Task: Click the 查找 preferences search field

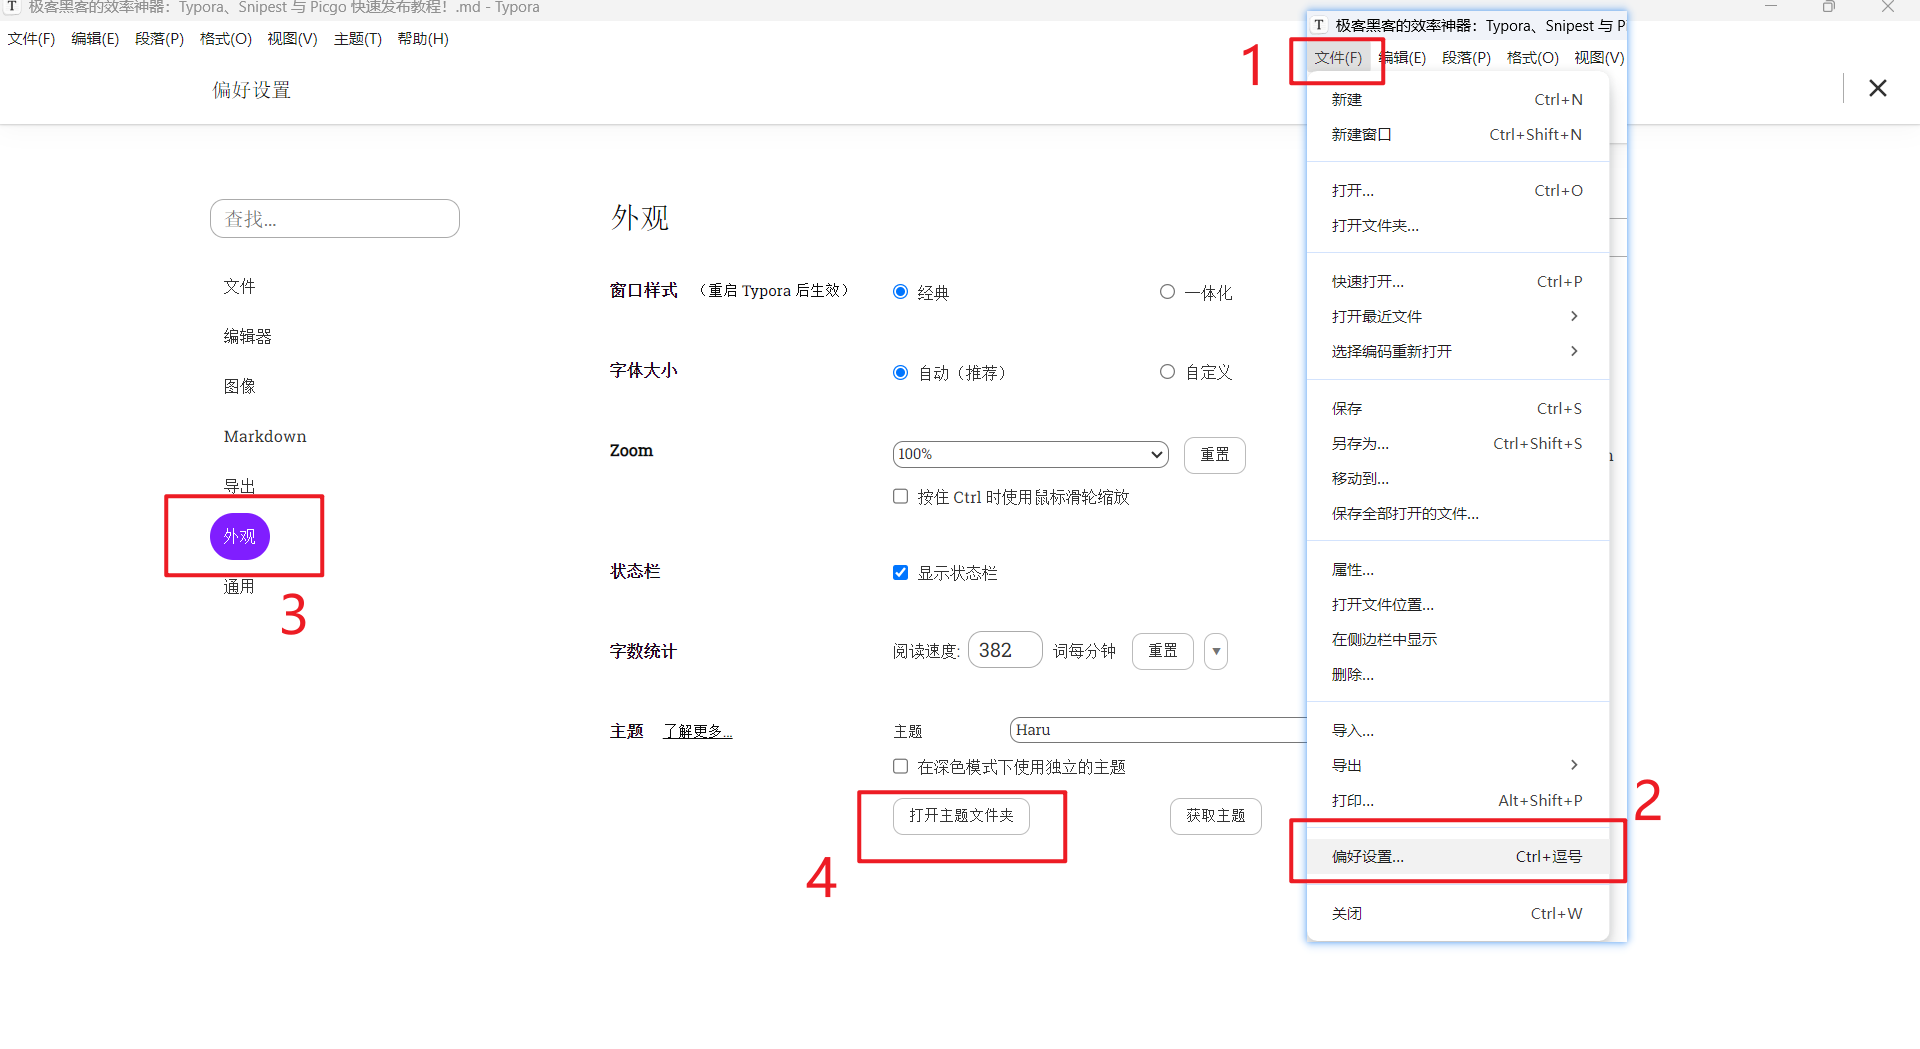Action: click(335, 218)
